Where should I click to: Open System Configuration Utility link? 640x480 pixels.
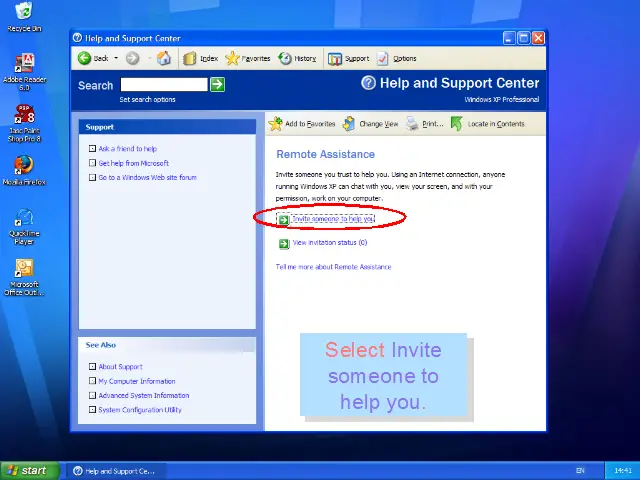140,410
